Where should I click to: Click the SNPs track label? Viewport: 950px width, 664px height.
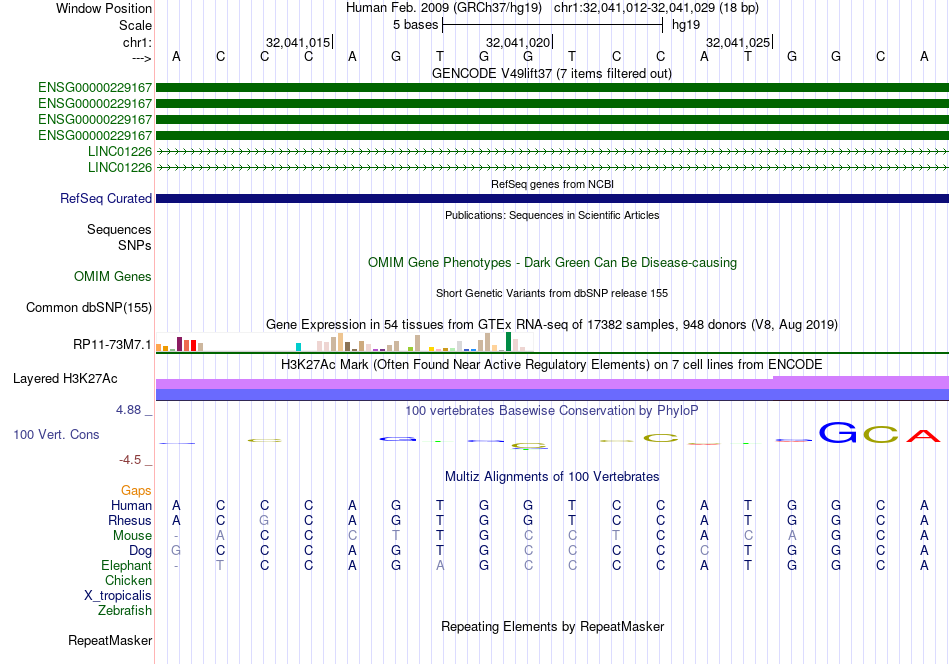coord(135,245)
